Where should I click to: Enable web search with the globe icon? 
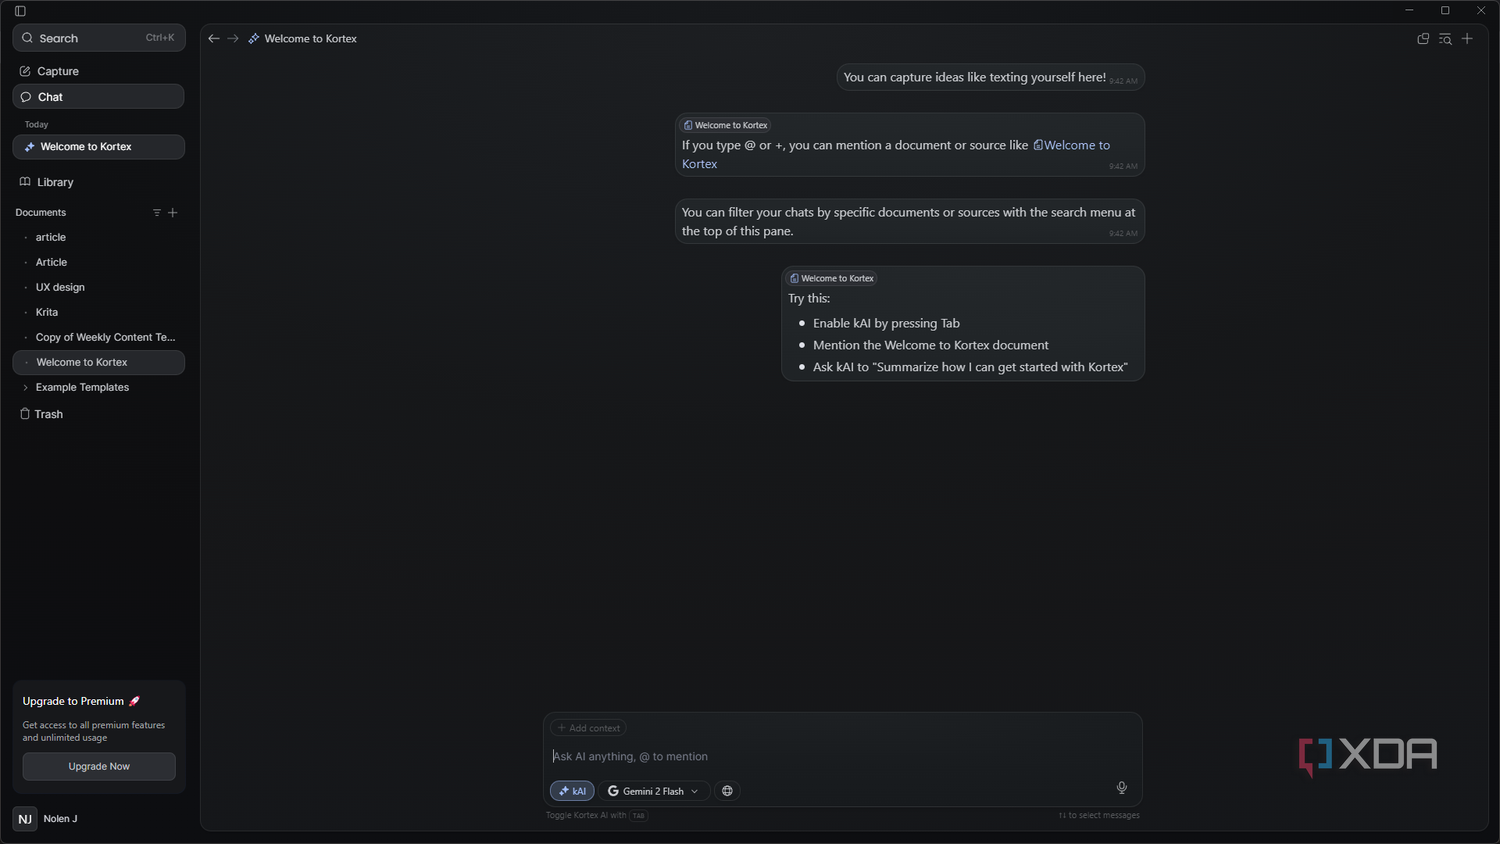(727, 791)
